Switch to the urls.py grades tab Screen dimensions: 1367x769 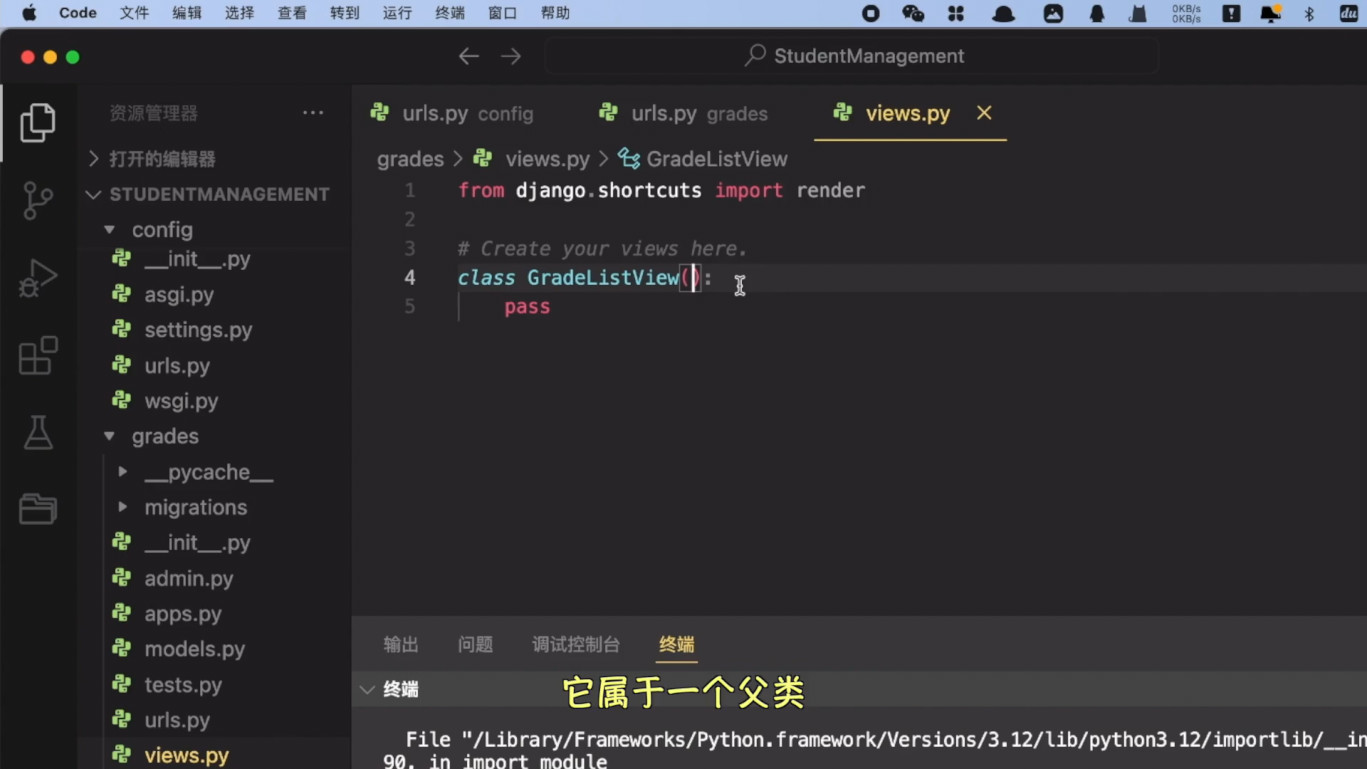pos(683,113)
